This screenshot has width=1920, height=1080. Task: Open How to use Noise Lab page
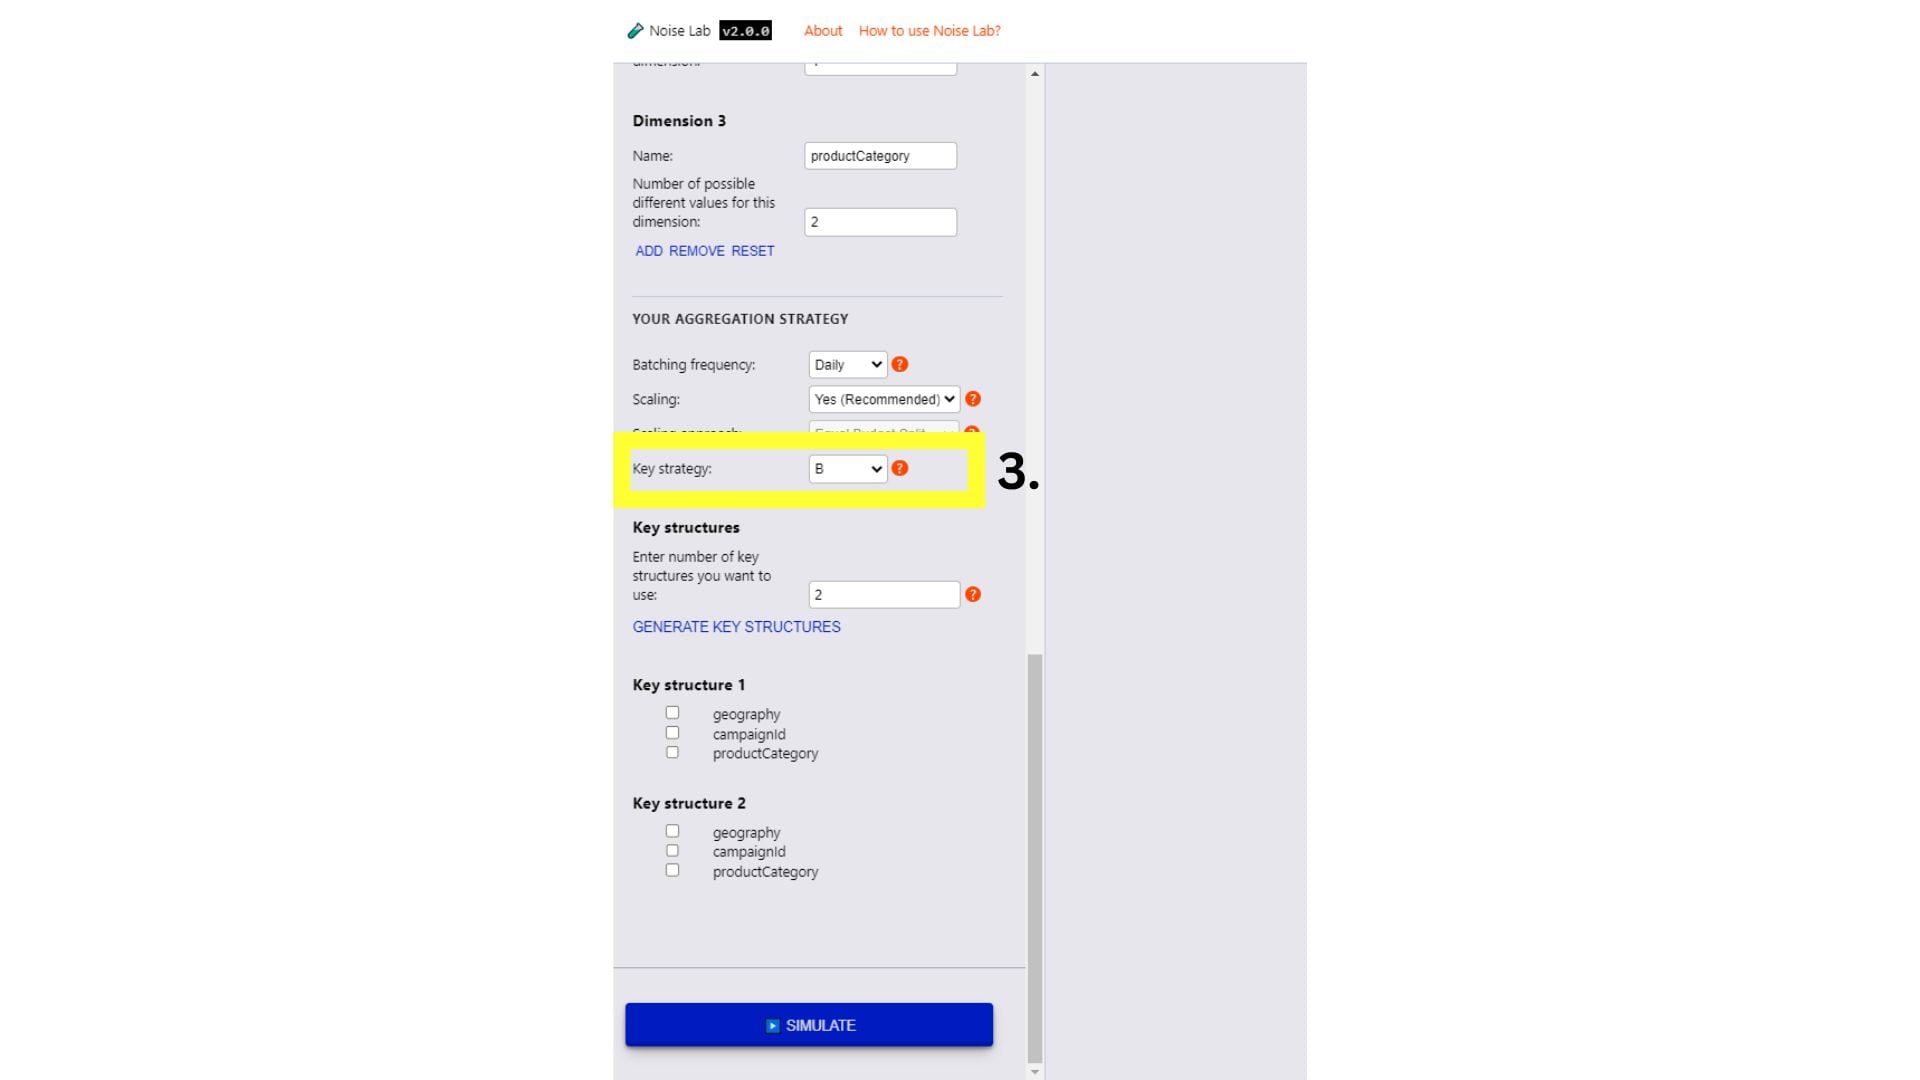[x=930, y=30]
